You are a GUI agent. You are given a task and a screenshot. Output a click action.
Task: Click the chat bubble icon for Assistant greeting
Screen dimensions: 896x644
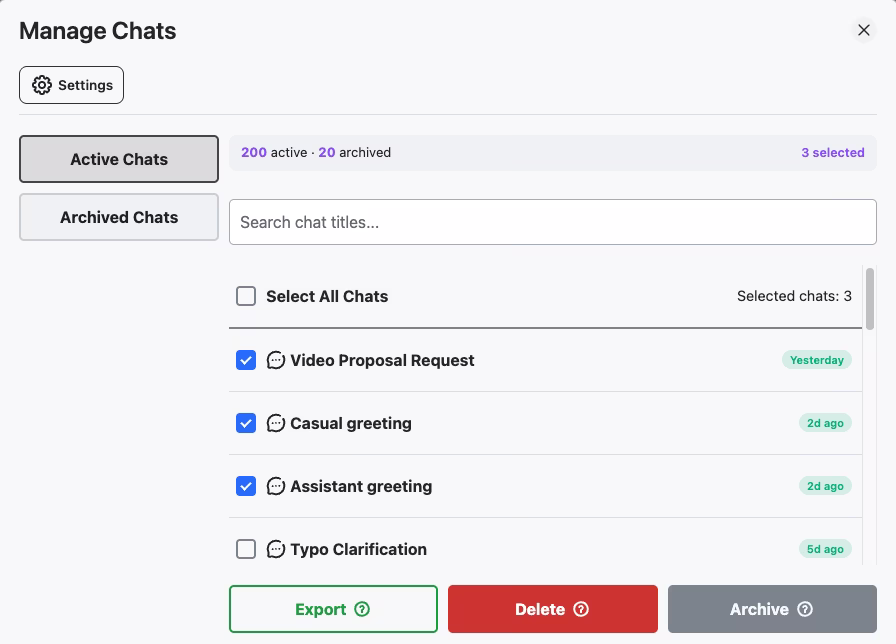point(275,486)
